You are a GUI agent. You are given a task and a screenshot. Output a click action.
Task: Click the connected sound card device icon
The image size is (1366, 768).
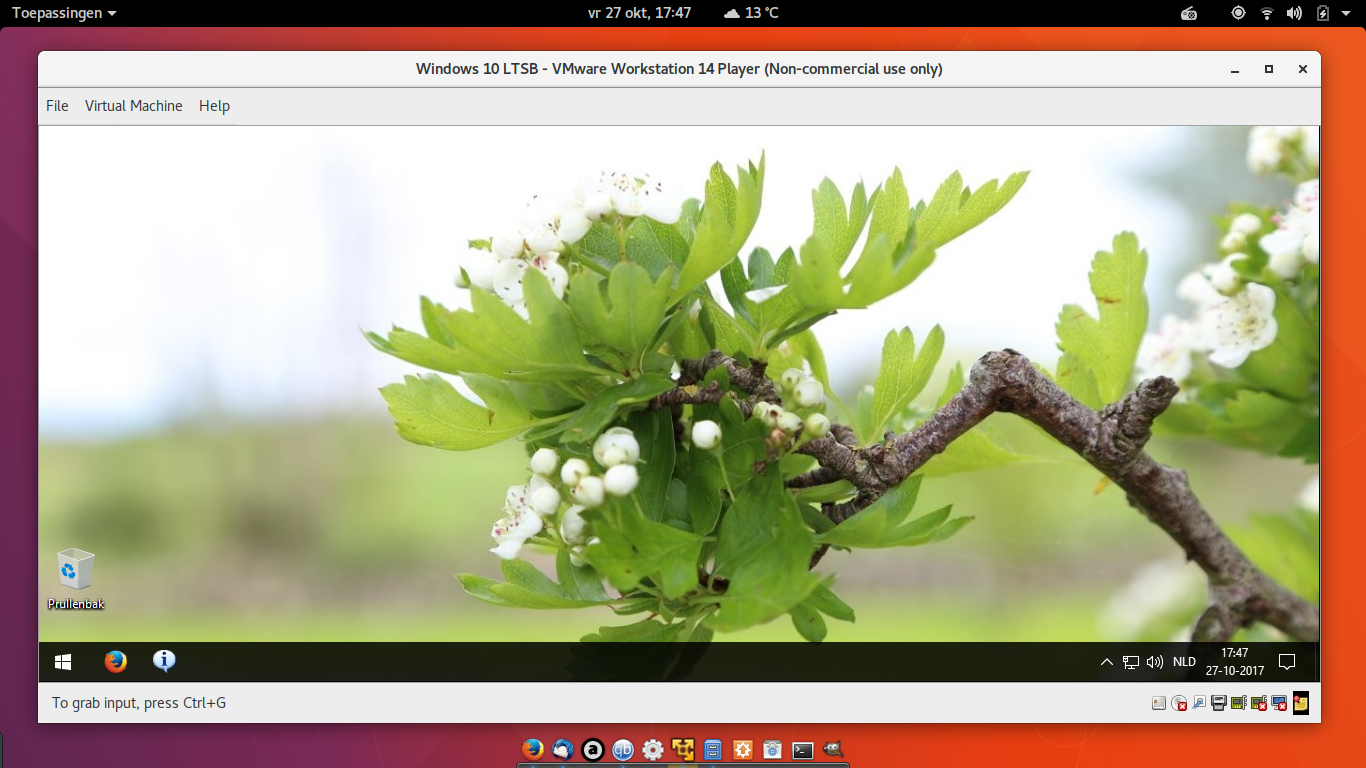pos(1239,703)
